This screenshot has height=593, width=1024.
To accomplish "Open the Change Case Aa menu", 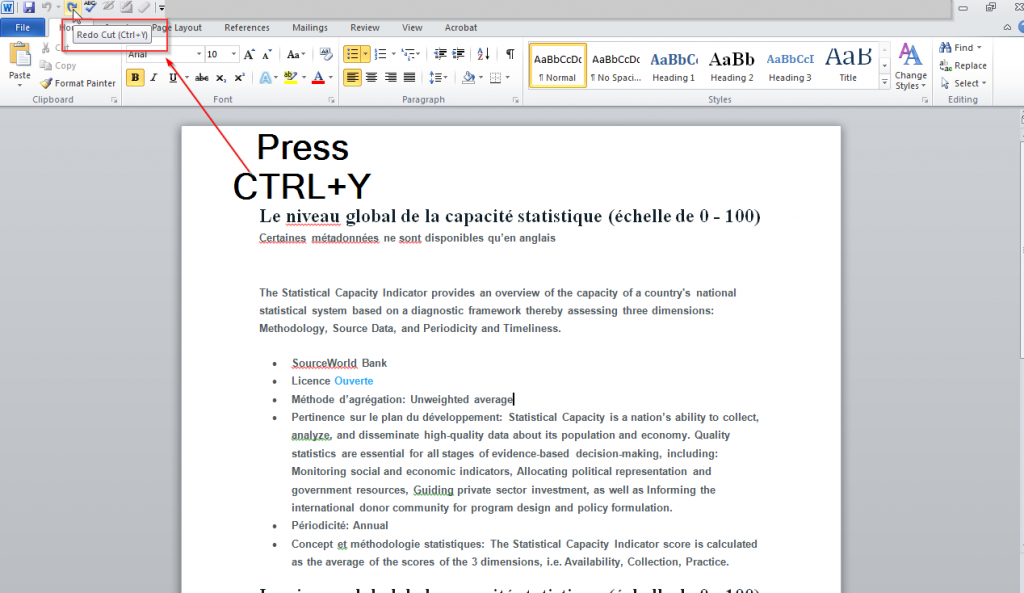I will coord(295,55).
